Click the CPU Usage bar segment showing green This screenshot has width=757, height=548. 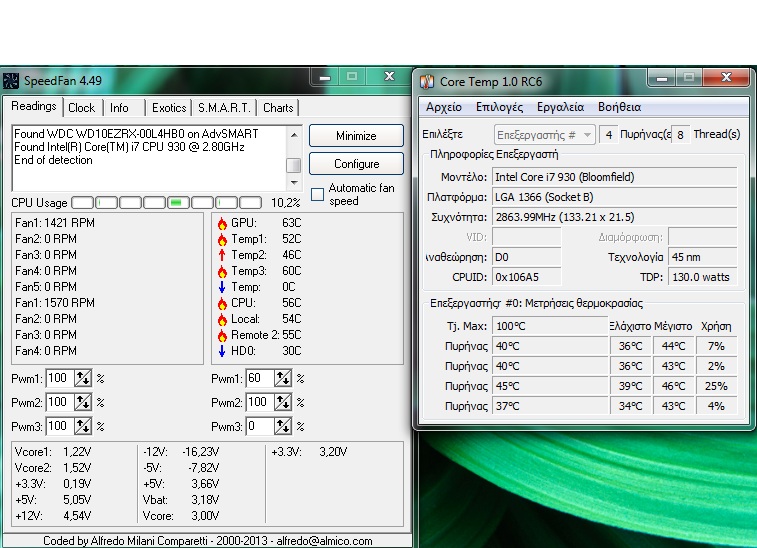(178, 203)
